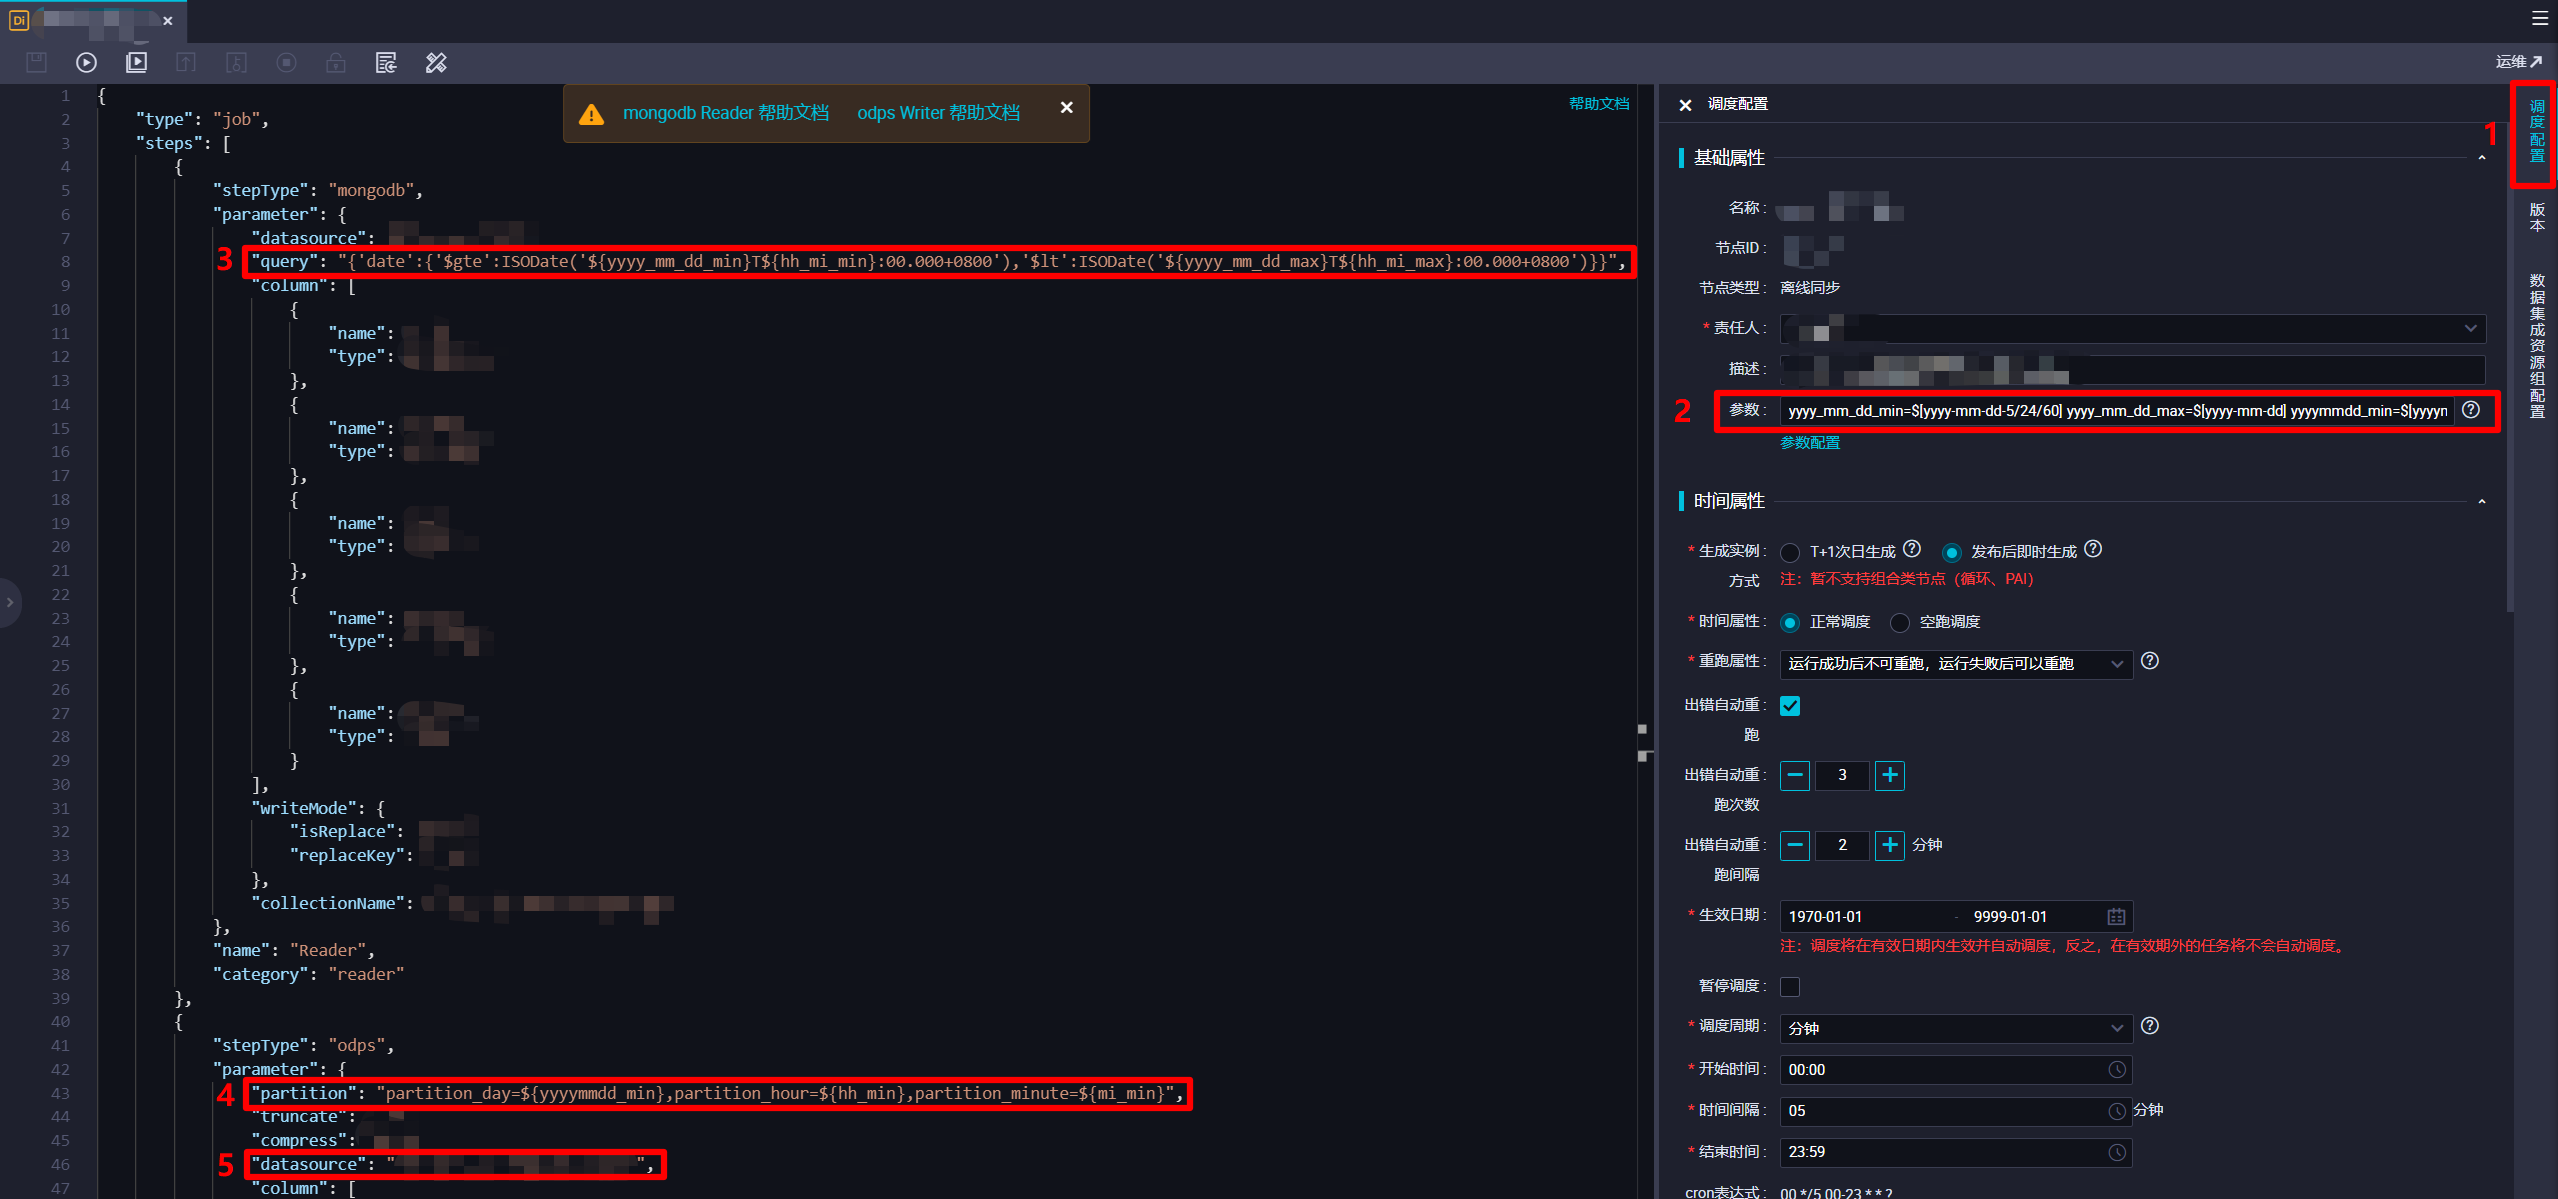Open the 数据集成资源组配置 side tab

coord(2536,345)
